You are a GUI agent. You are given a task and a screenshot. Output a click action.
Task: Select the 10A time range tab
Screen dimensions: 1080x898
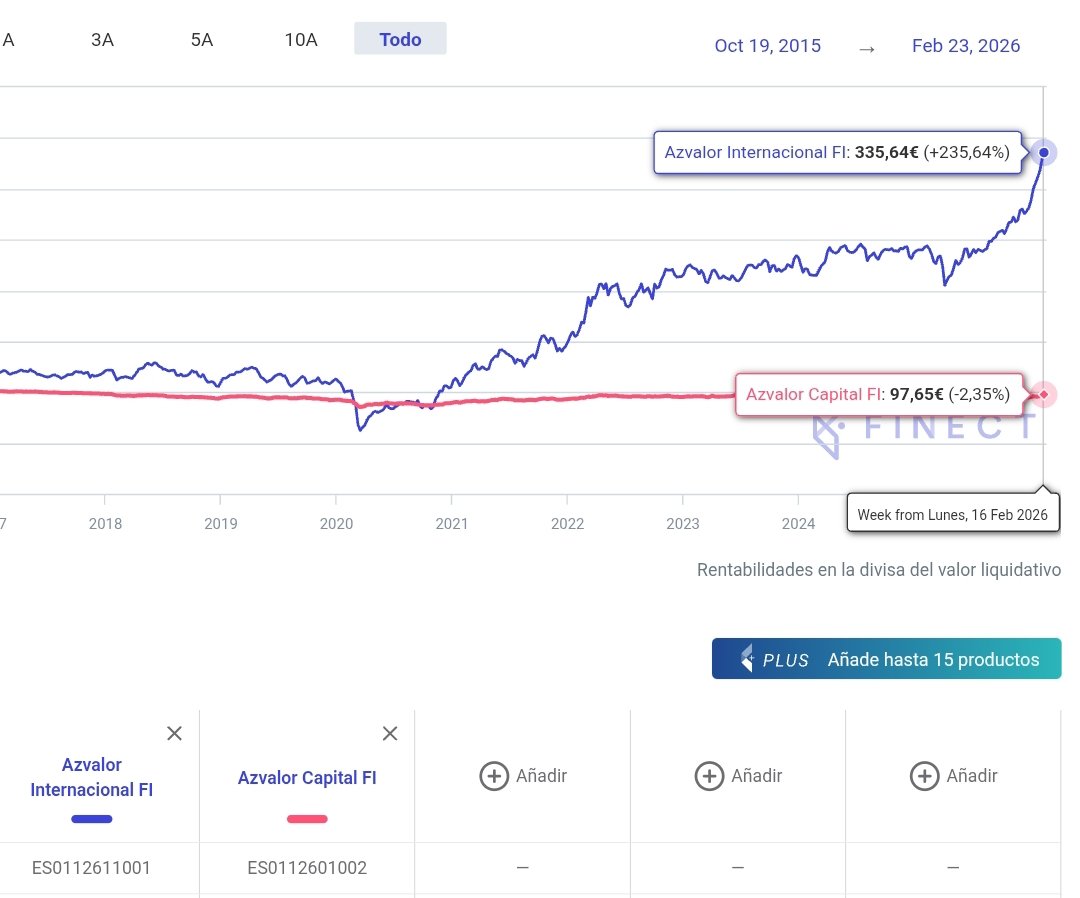coord(301,40)
